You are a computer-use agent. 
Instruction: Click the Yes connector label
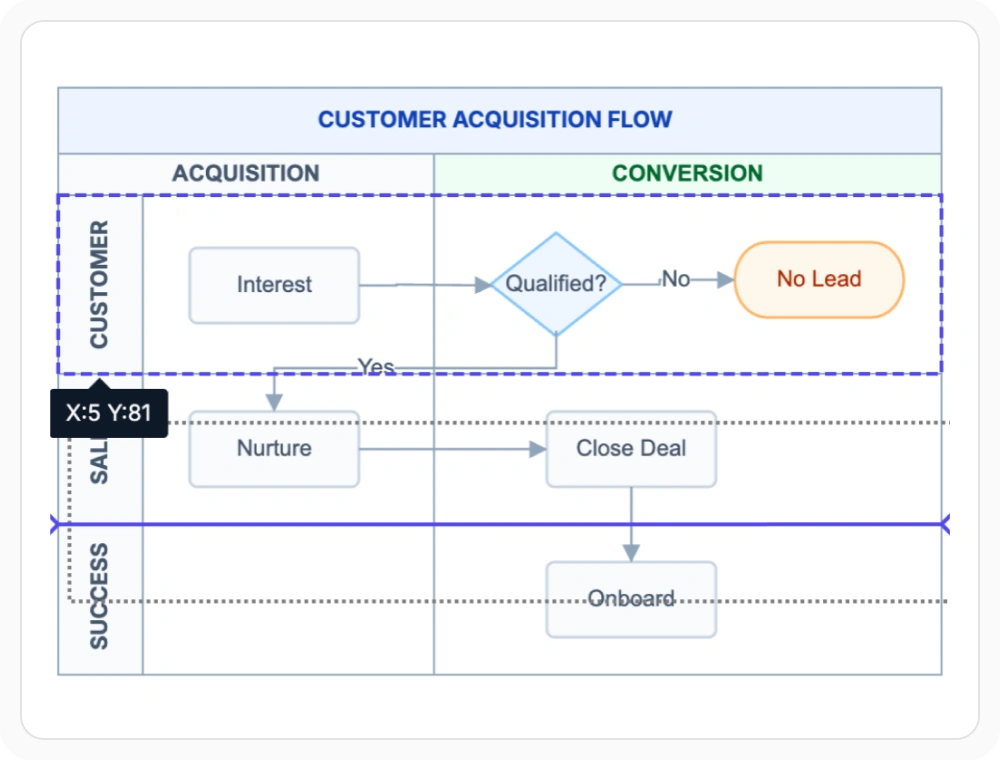coord(376,367)
